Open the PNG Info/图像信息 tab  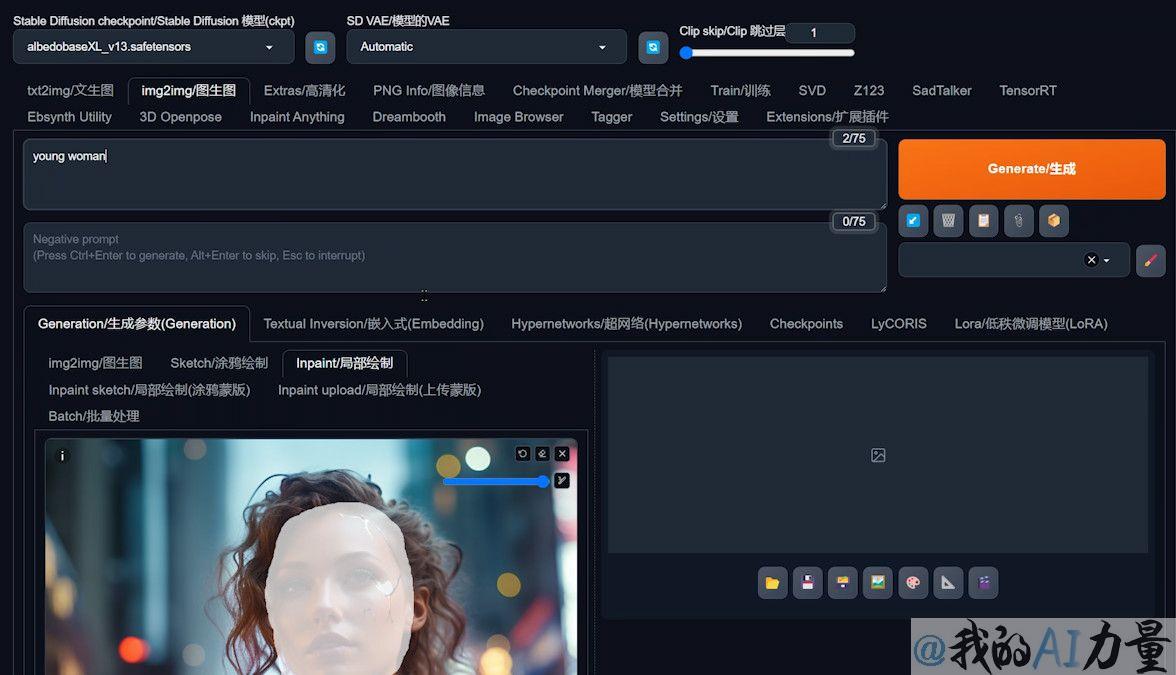coord(429,91)
